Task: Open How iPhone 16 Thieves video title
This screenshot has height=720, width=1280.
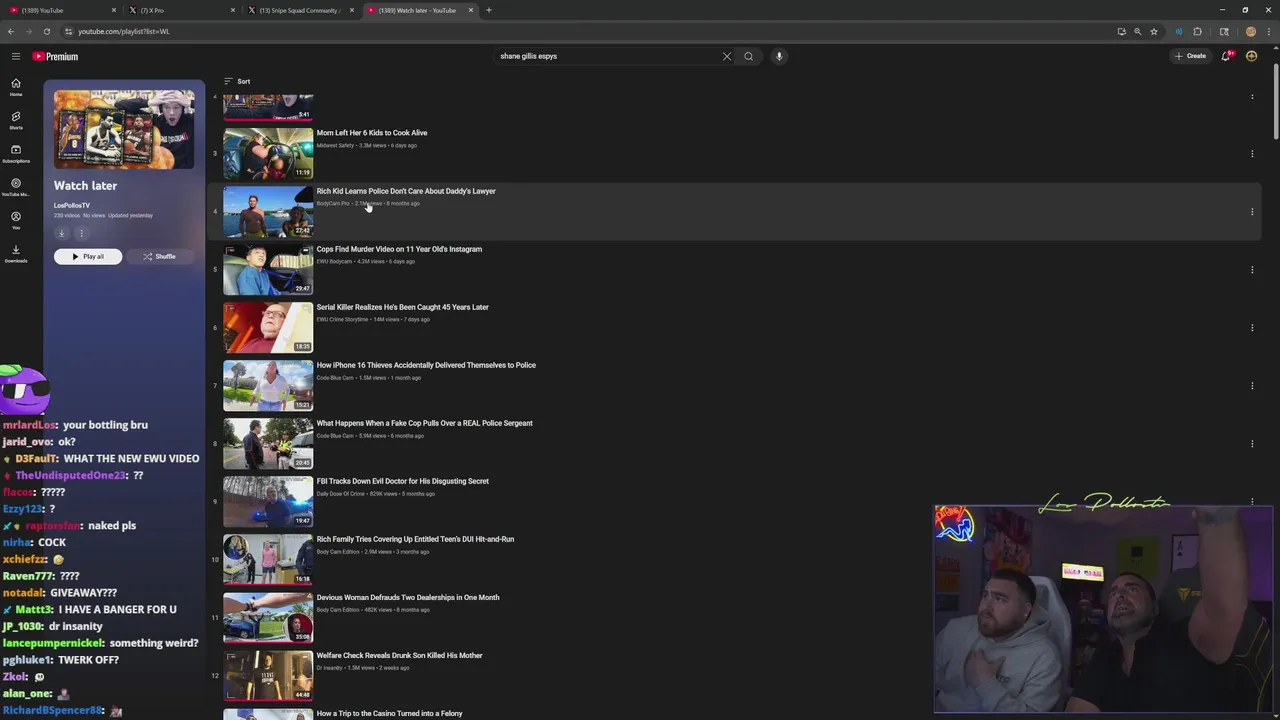Action: point(426,365)
